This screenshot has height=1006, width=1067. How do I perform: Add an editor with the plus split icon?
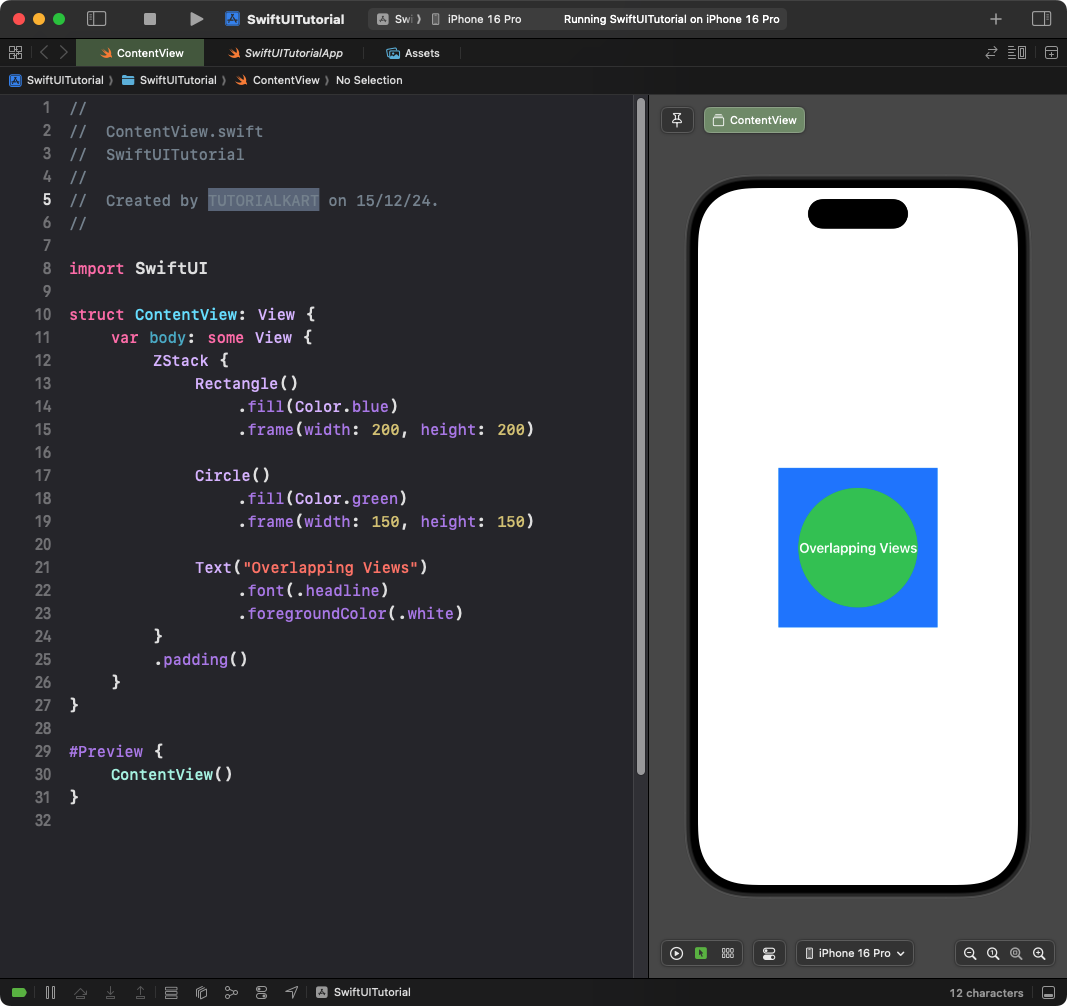tap(1051, 52)
